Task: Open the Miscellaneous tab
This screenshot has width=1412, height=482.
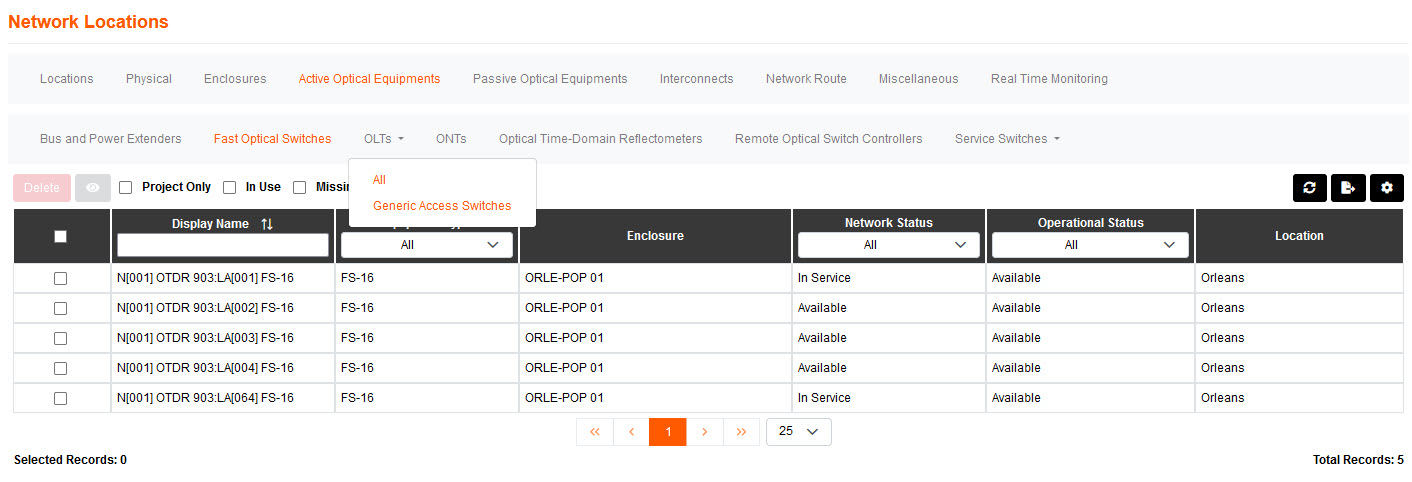Action: (x=919, y=79)
